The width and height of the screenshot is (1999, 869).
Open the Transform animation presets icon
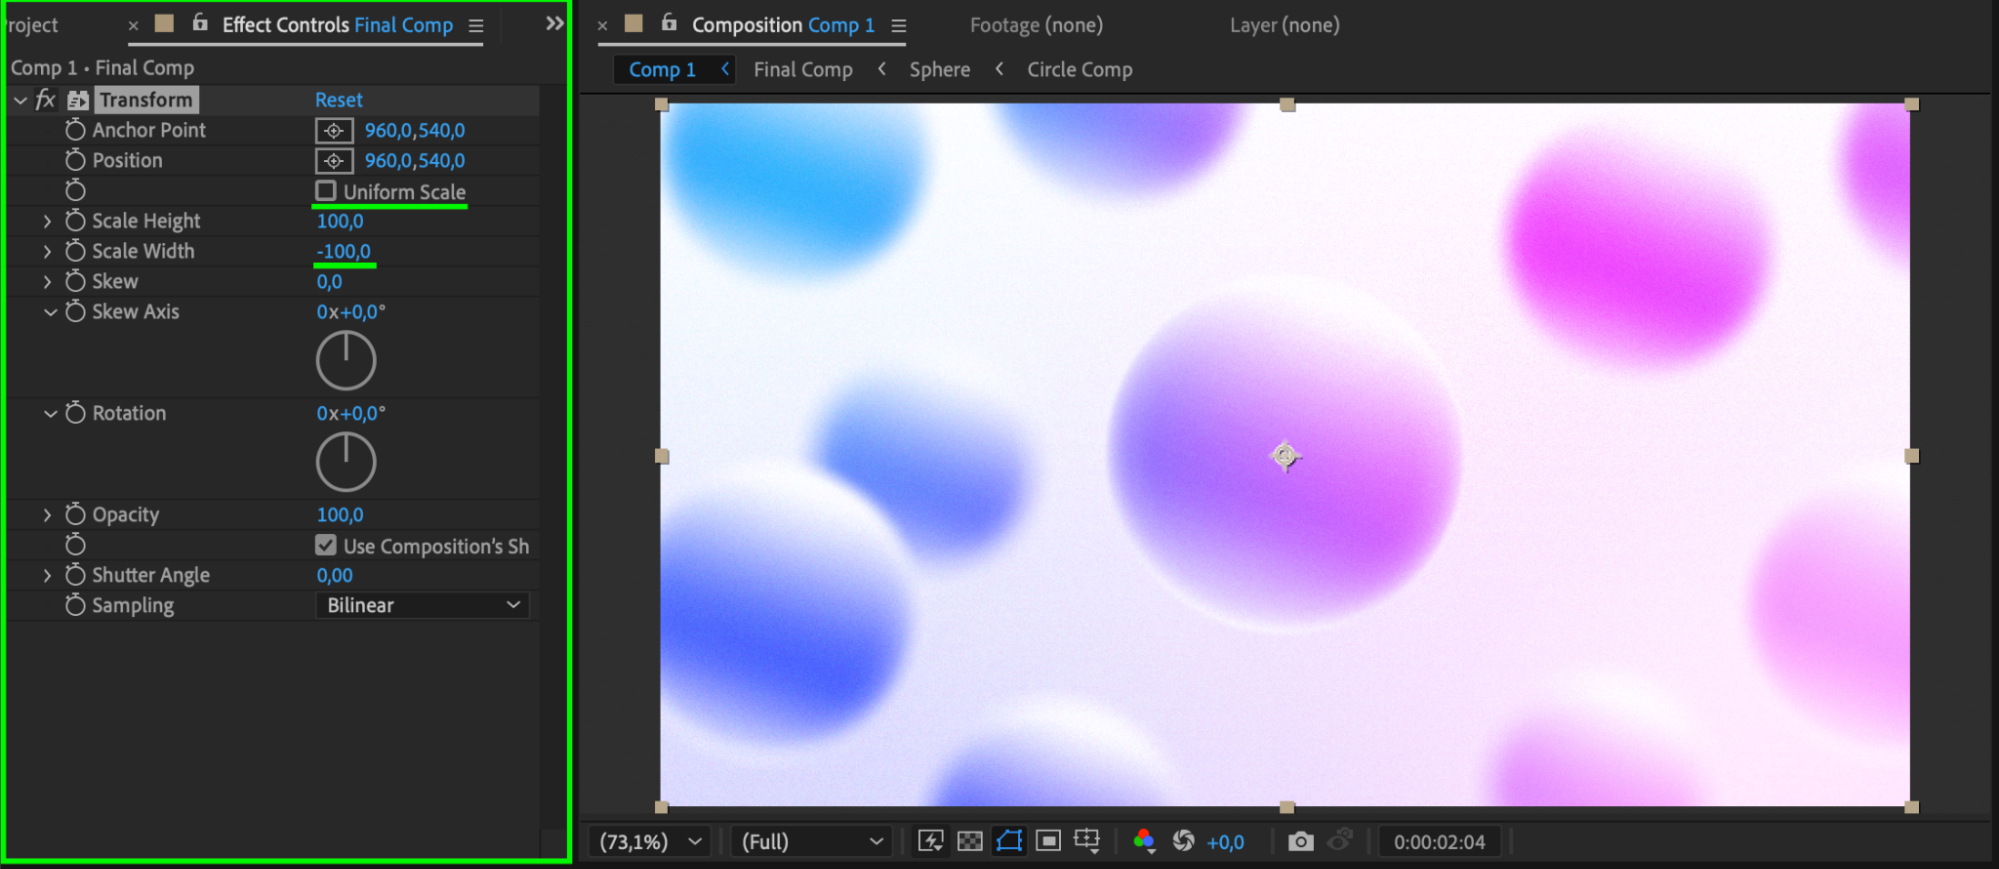[x=78, y=100]
